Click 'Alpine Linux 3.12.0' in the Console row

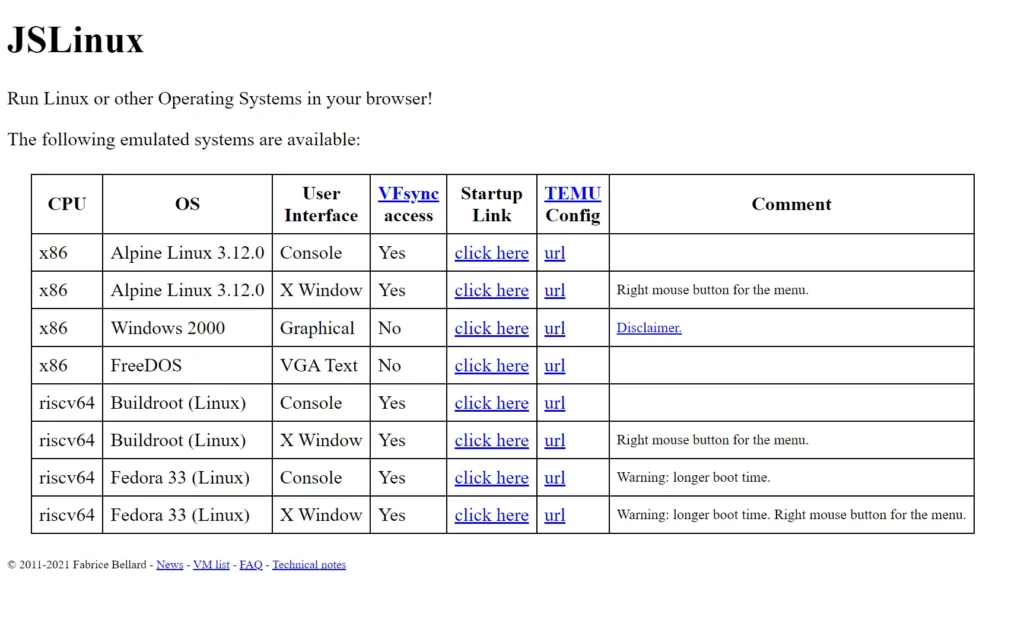pos(187,253)
